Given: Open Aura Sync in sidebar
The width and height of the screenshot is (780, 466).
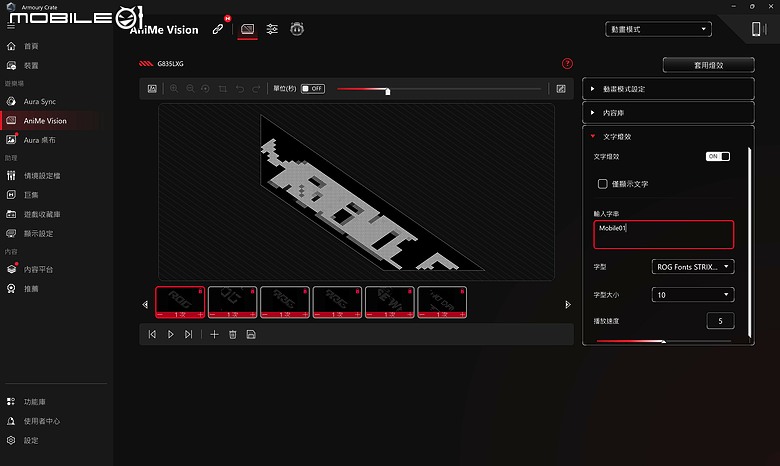Looking at the screenshot, I should point(40,101).
